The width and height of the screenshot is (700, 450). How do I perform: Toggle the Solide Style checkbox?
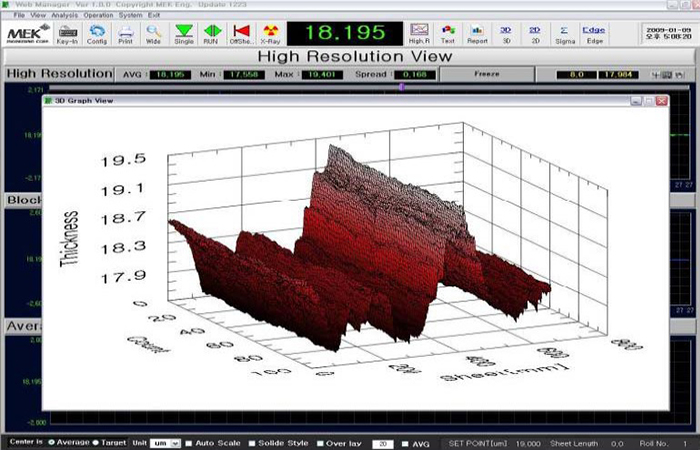pyautogui.click(x=250, y=442)
